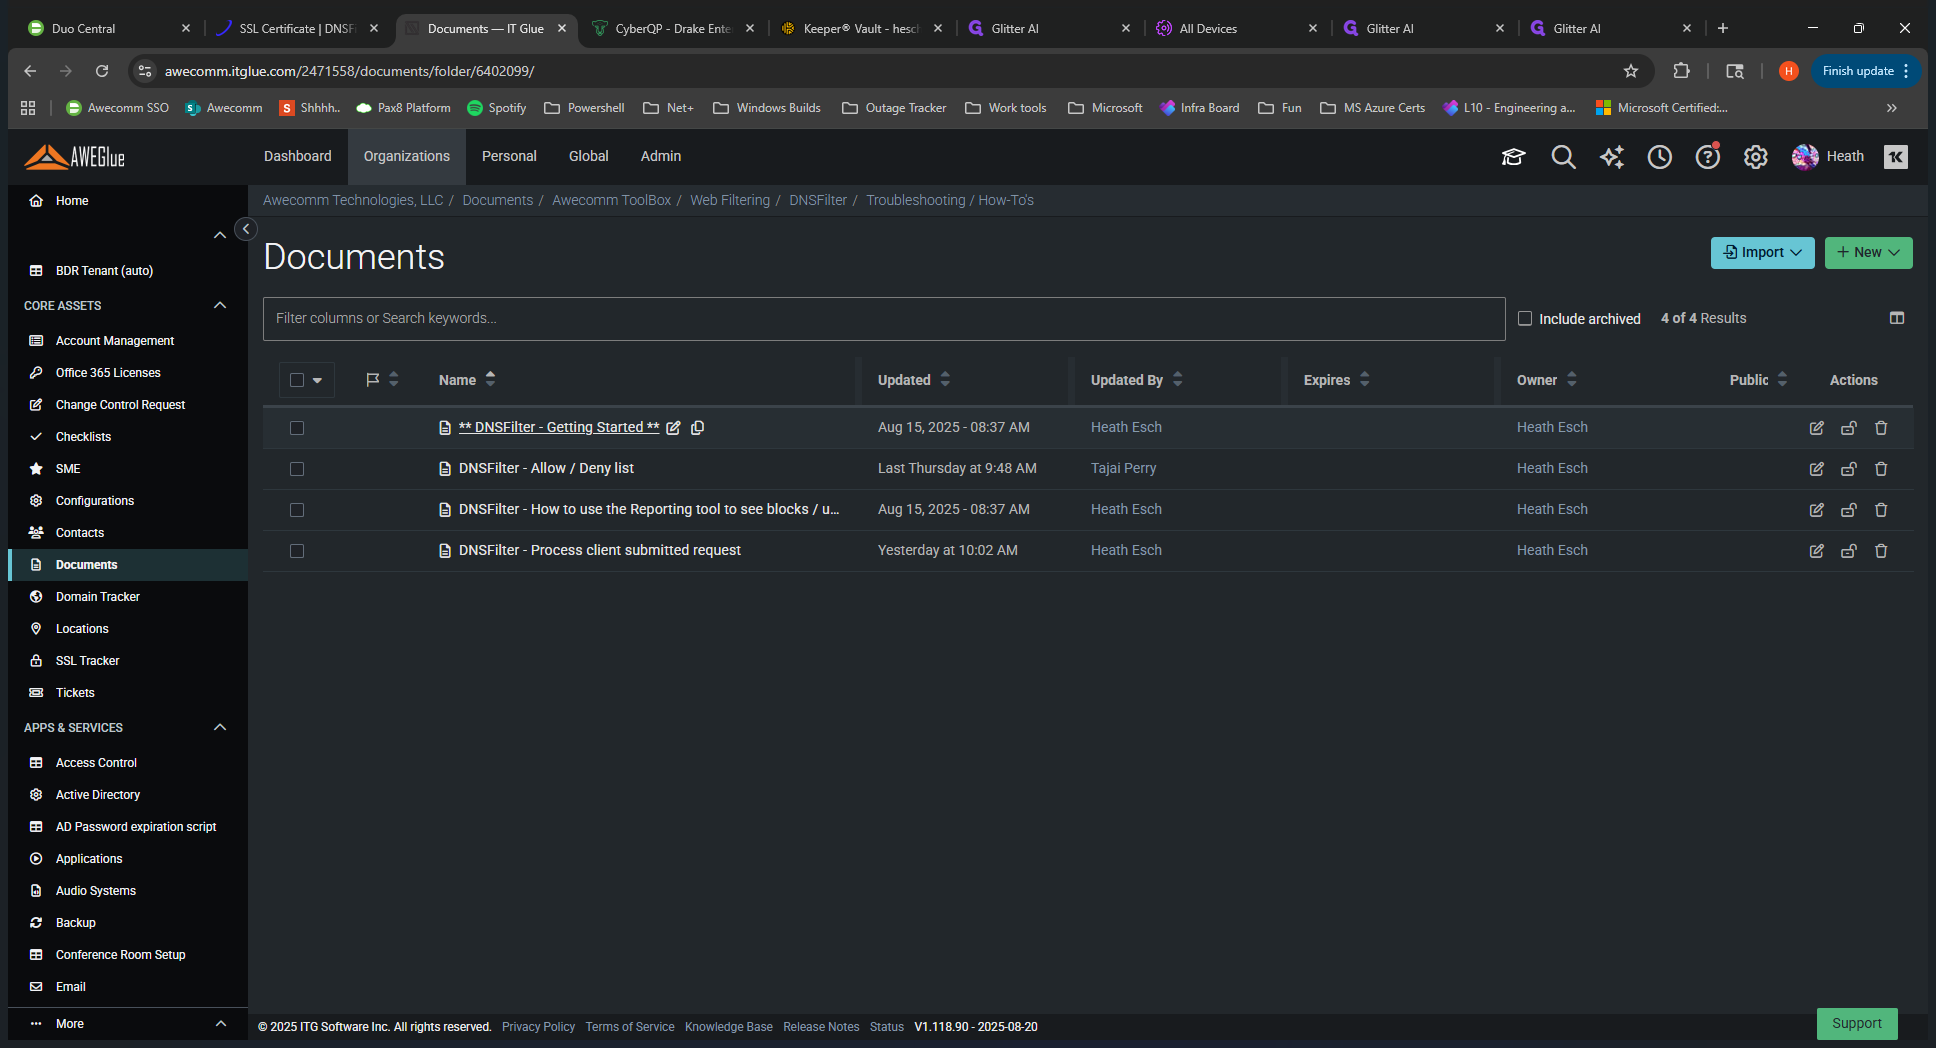Collapse the sidebar with arrow button

[x=246, y=229]
